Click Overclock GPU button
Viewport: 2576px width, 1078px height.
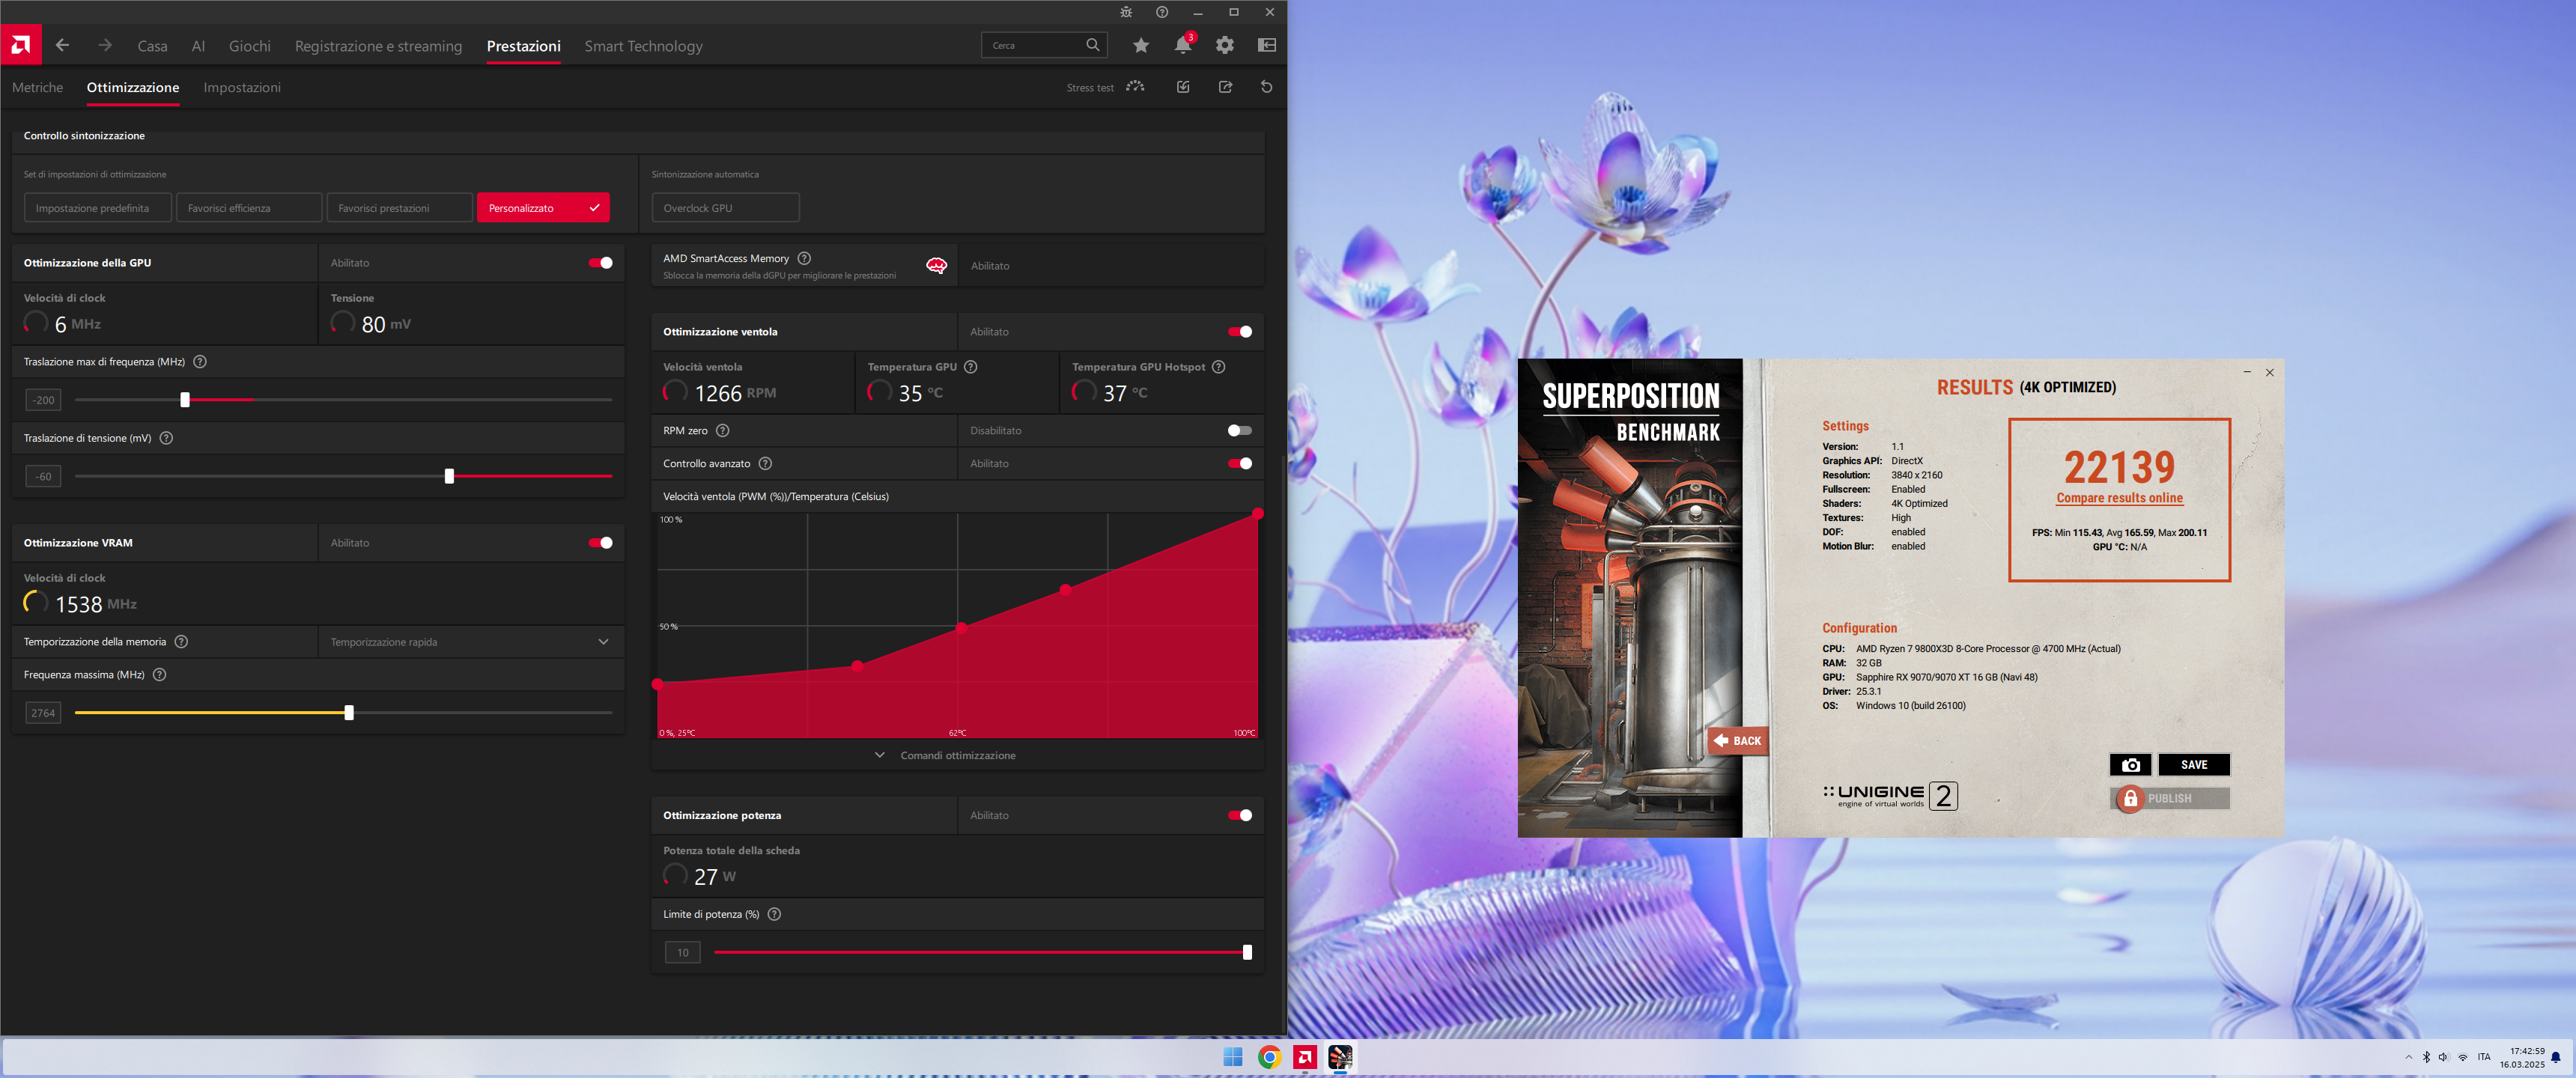pyautogui.click(x=726, y=208)
